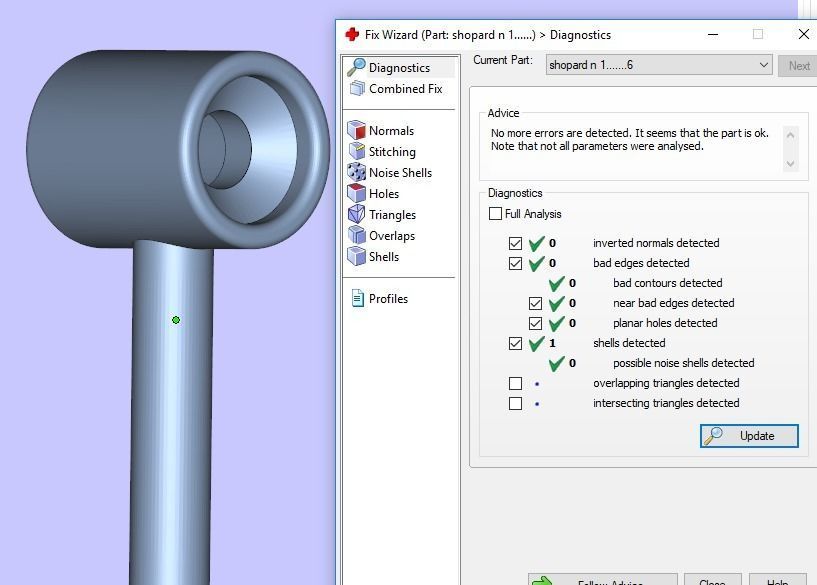
Task: Click the Help button
Action: tap(777, 580)
